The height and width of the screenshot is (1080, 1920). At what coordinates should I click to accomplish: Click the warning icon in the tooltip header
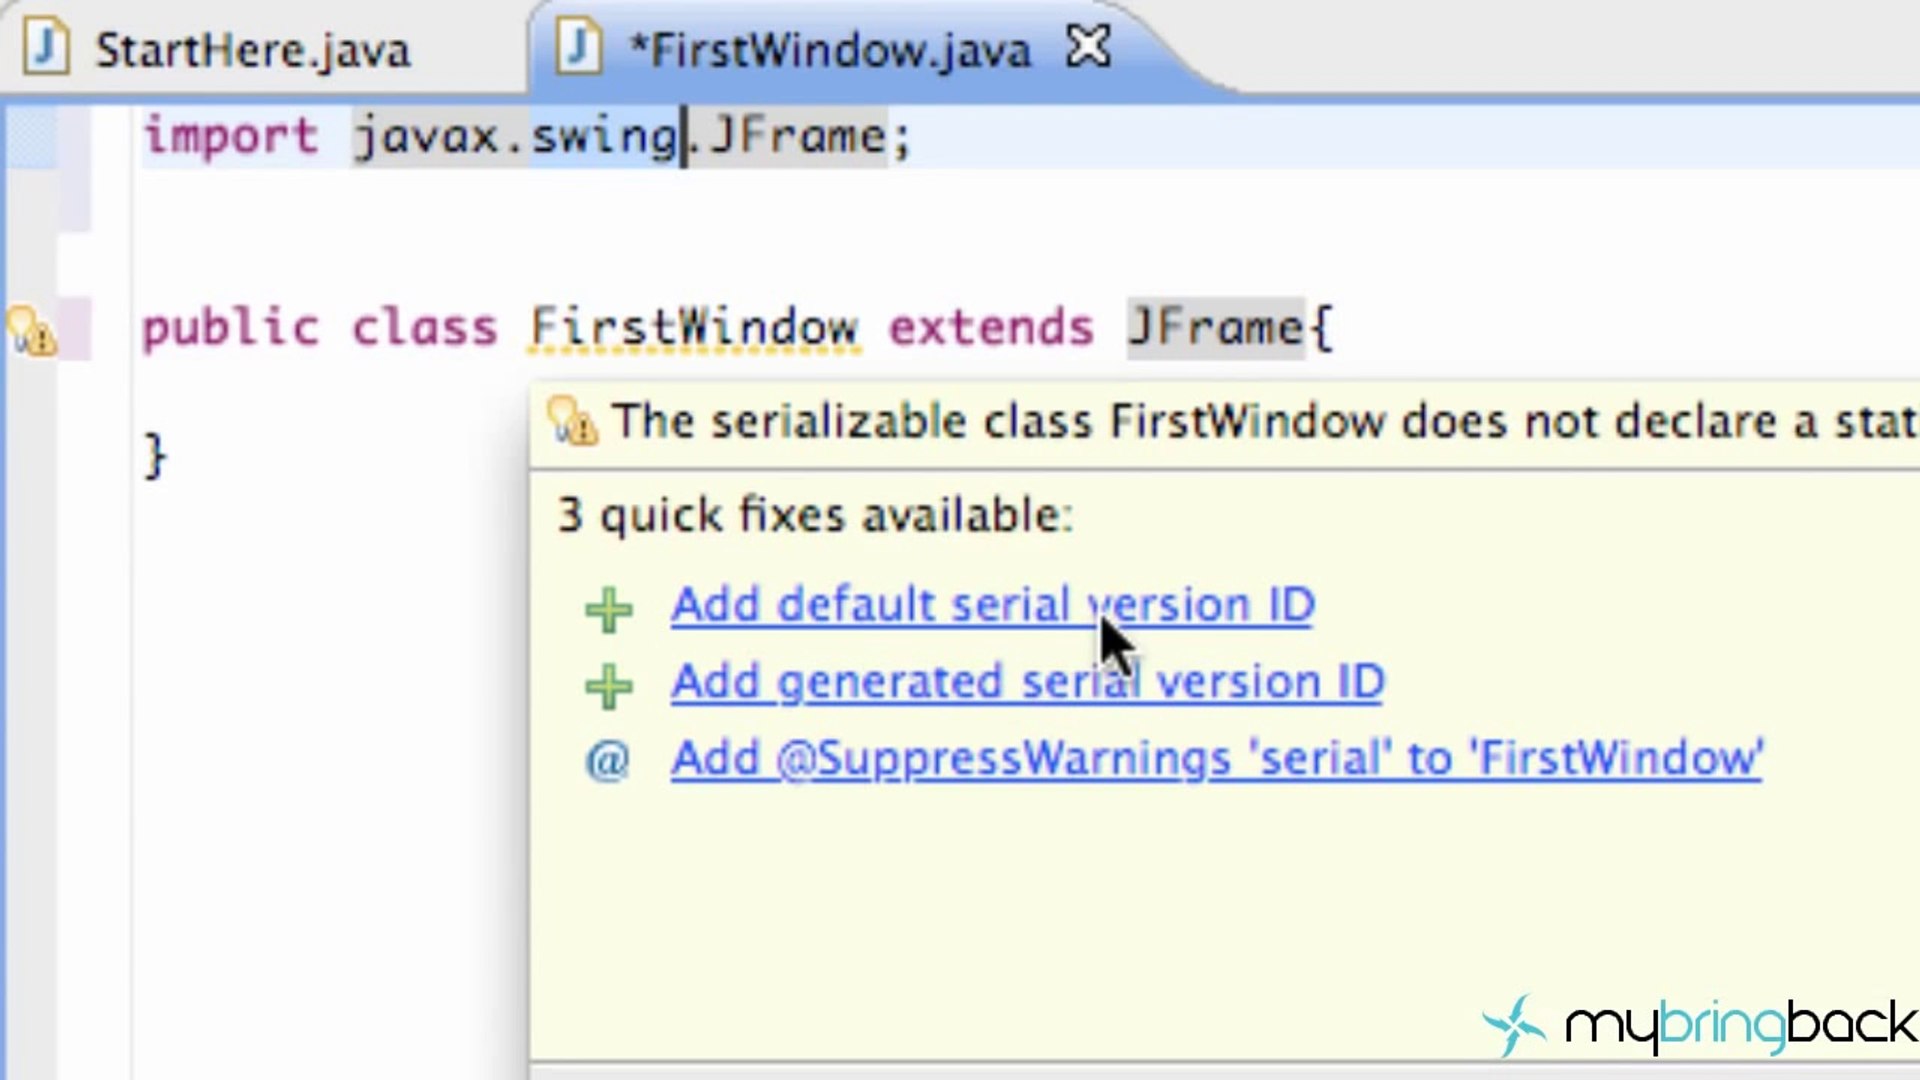(573, 421)
